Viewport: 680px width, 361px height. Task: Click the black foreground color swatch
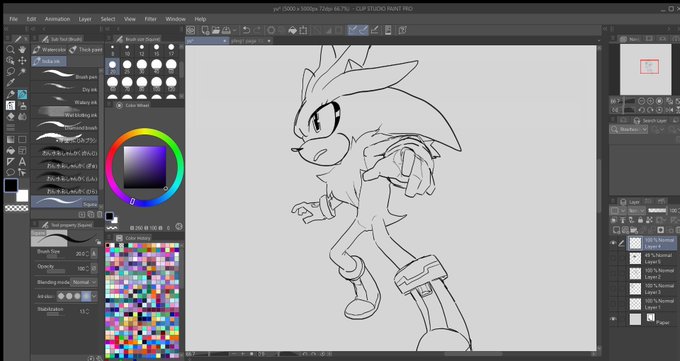point(11,186)
